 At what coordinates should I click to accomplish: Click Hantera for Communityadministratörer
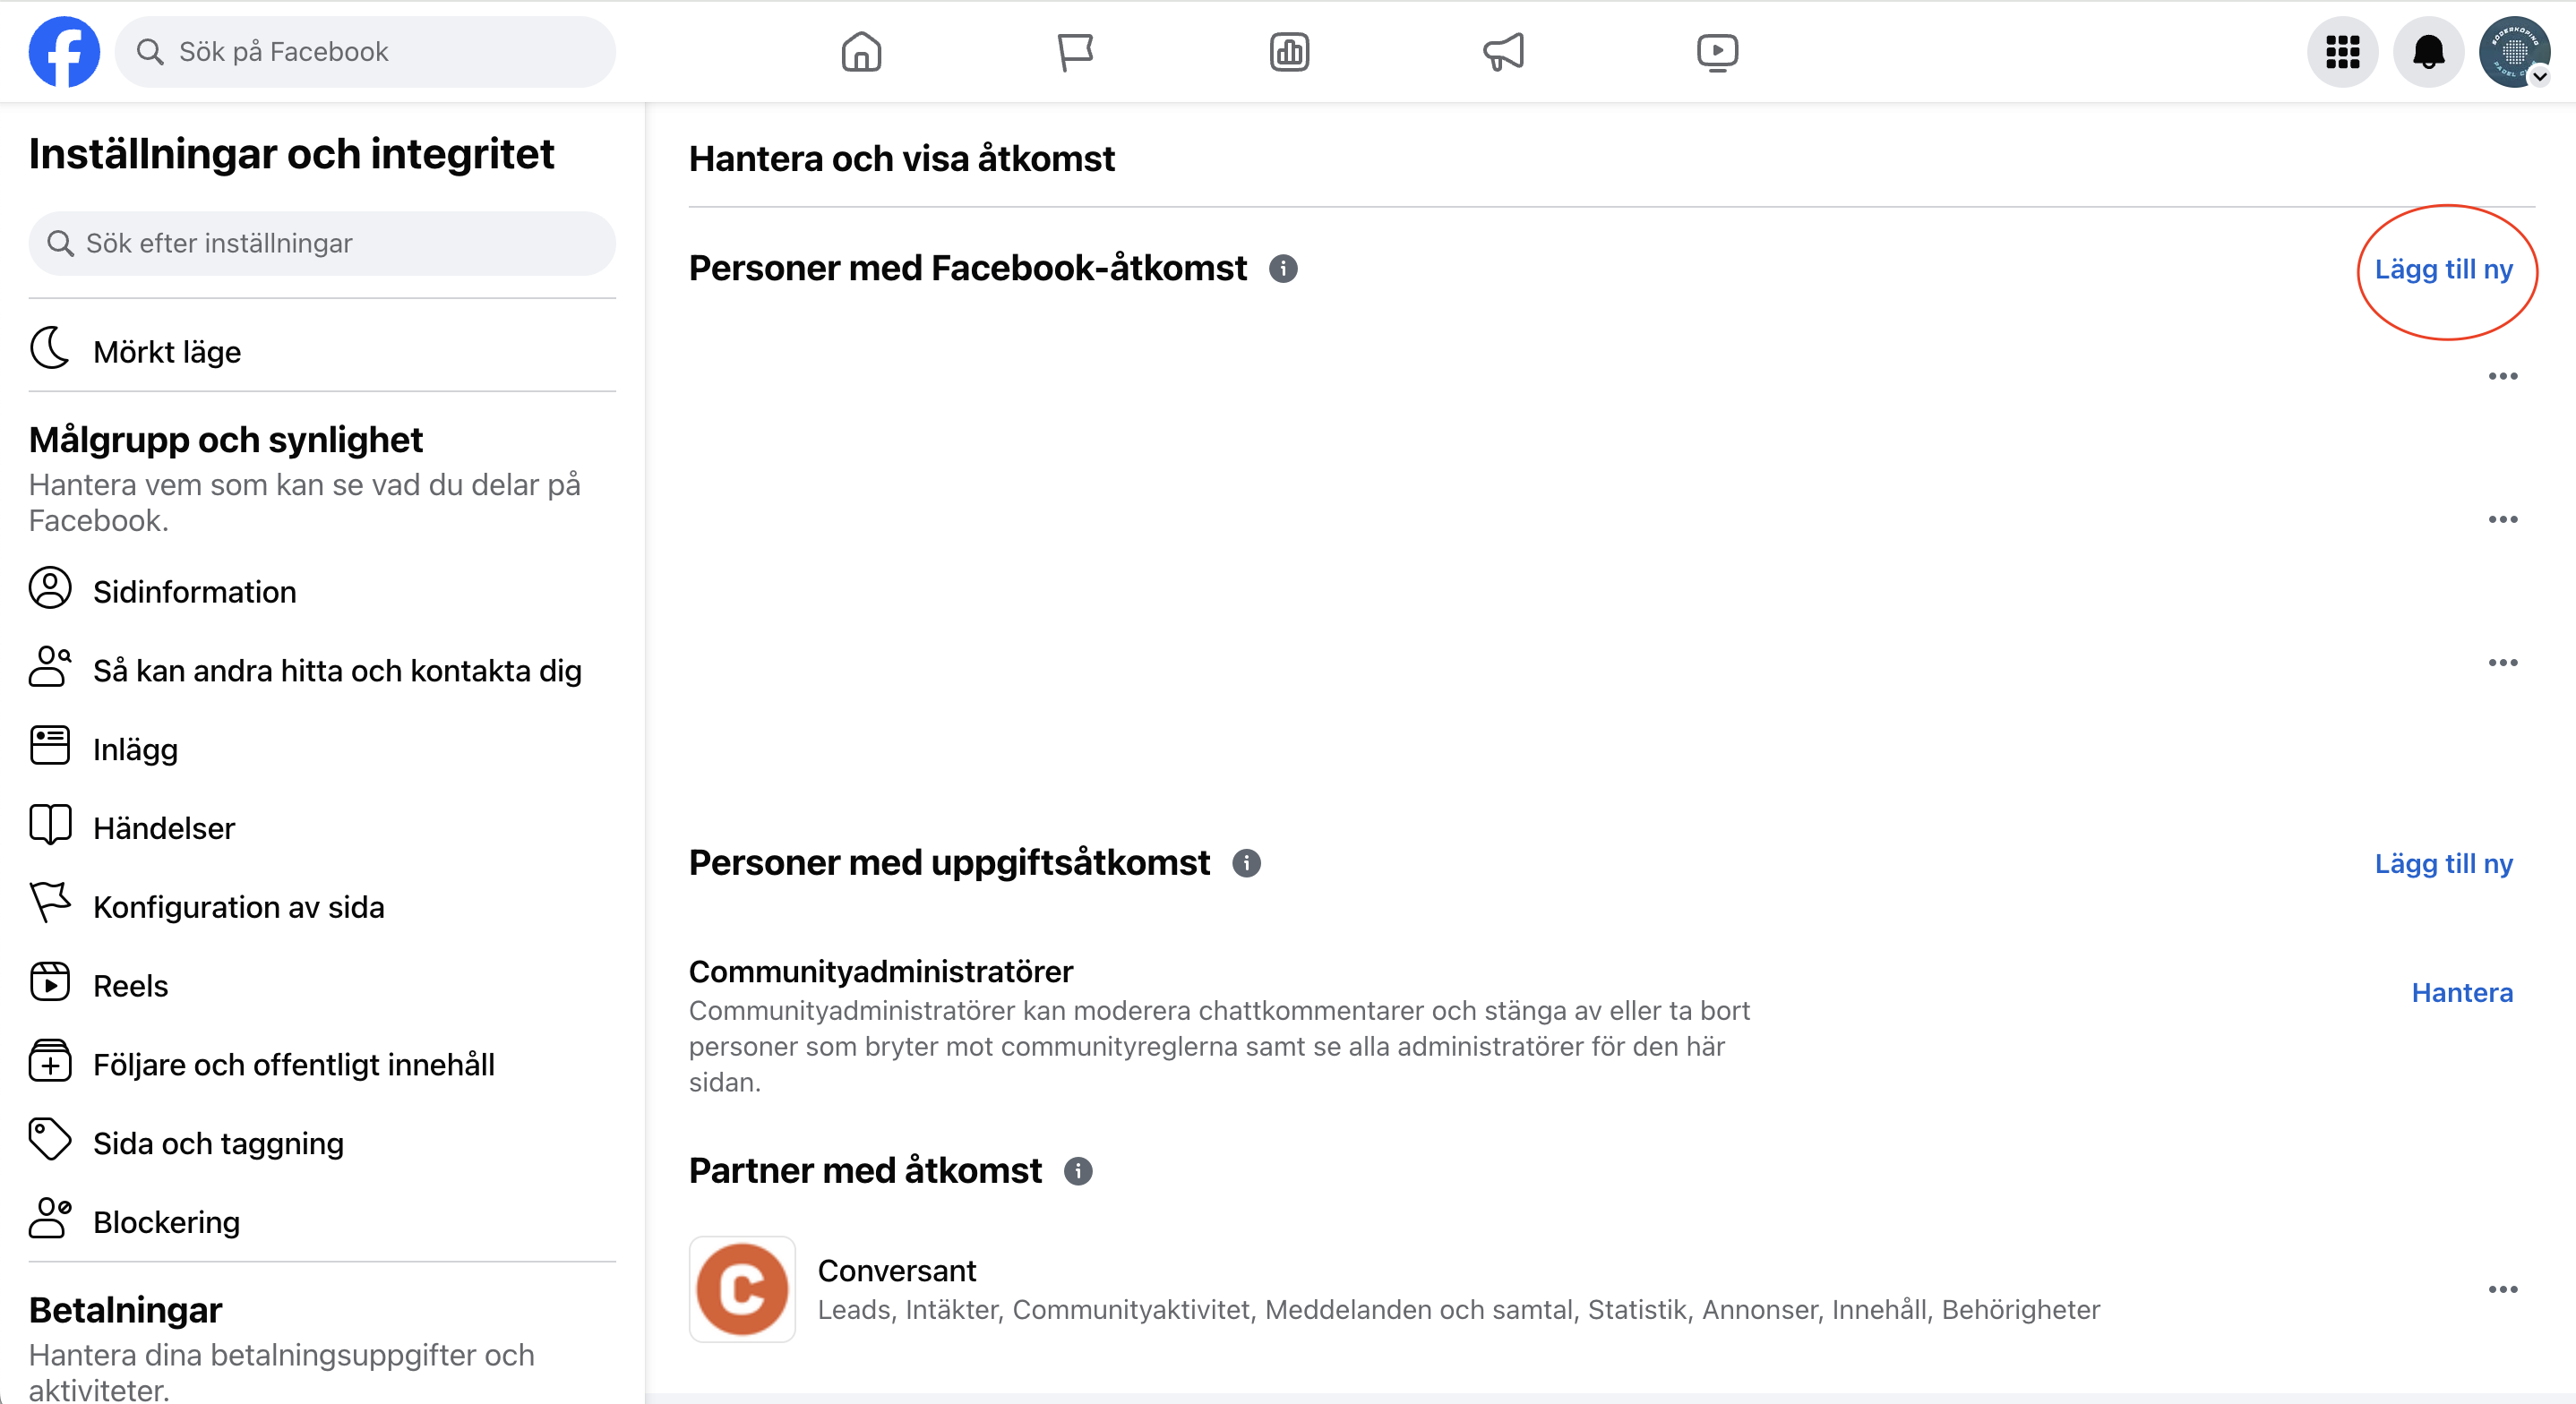coord(2461,992)
